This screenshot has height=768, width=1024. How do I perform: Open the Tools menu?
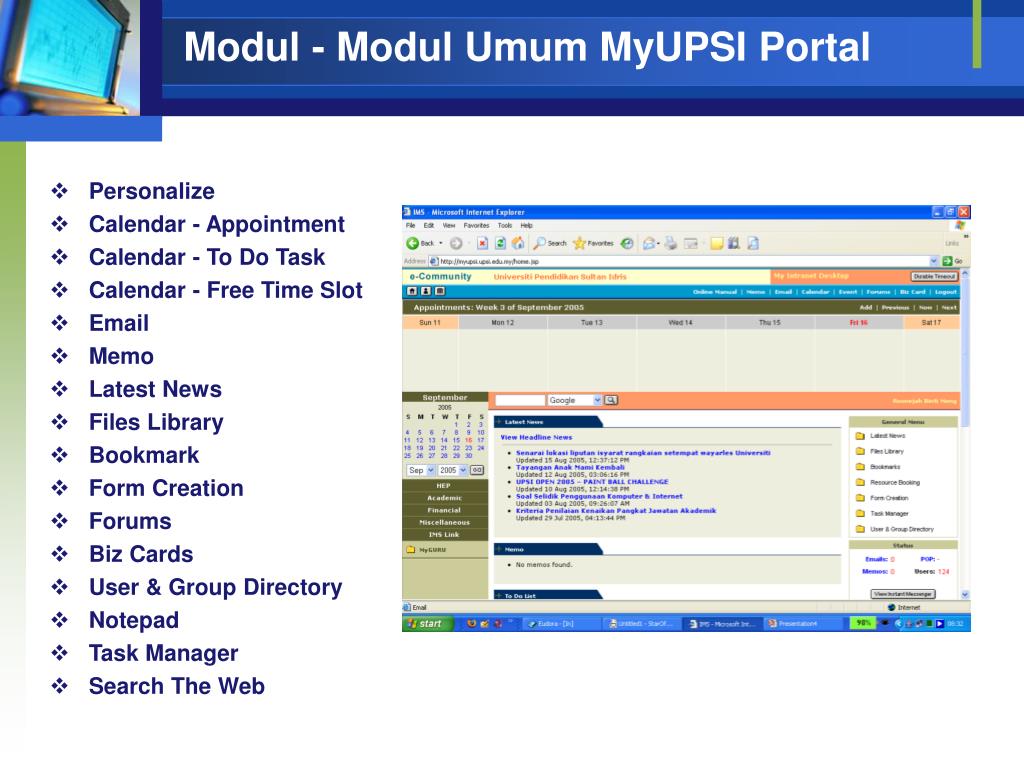click(505, 225)
